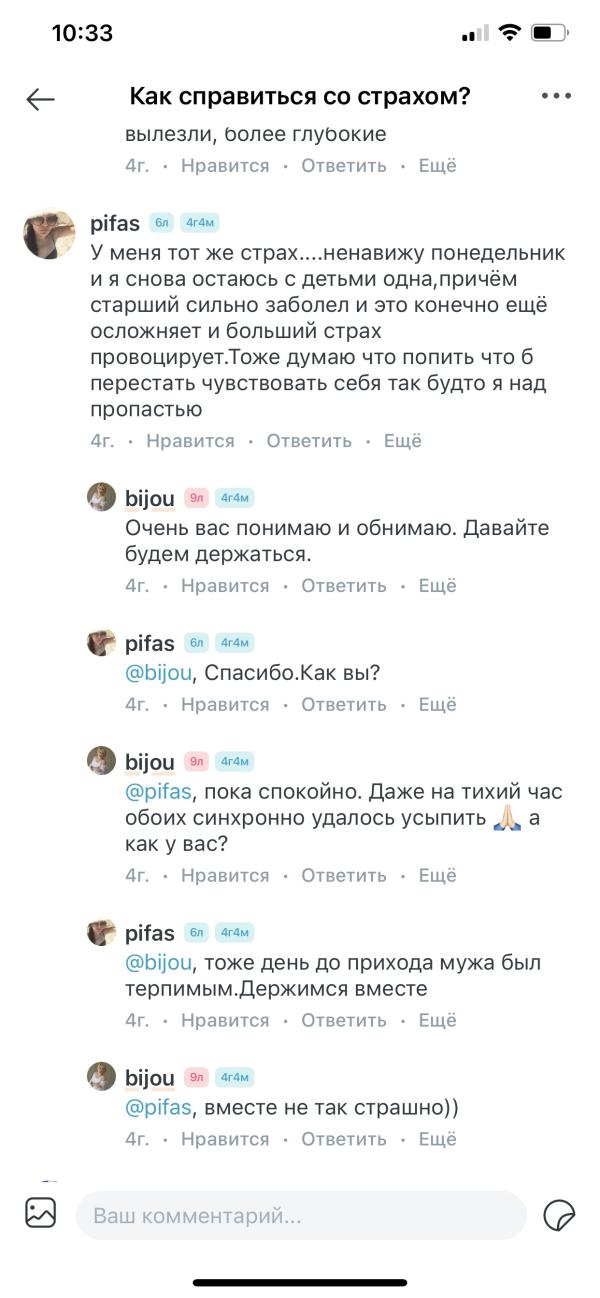
Task: Expand 'Ещё' under 'Спасибо.Как вы?' reply
Action: tap(437, 705)
